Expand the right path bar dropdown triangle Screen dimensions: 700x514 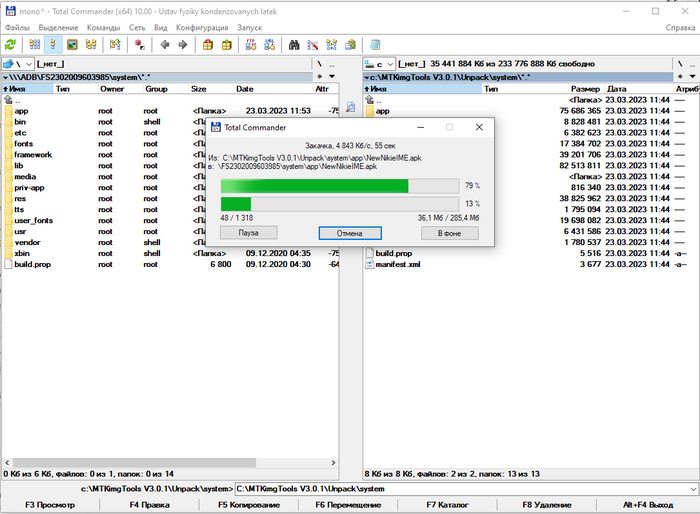pyautogui.click(x=367, y=78)
